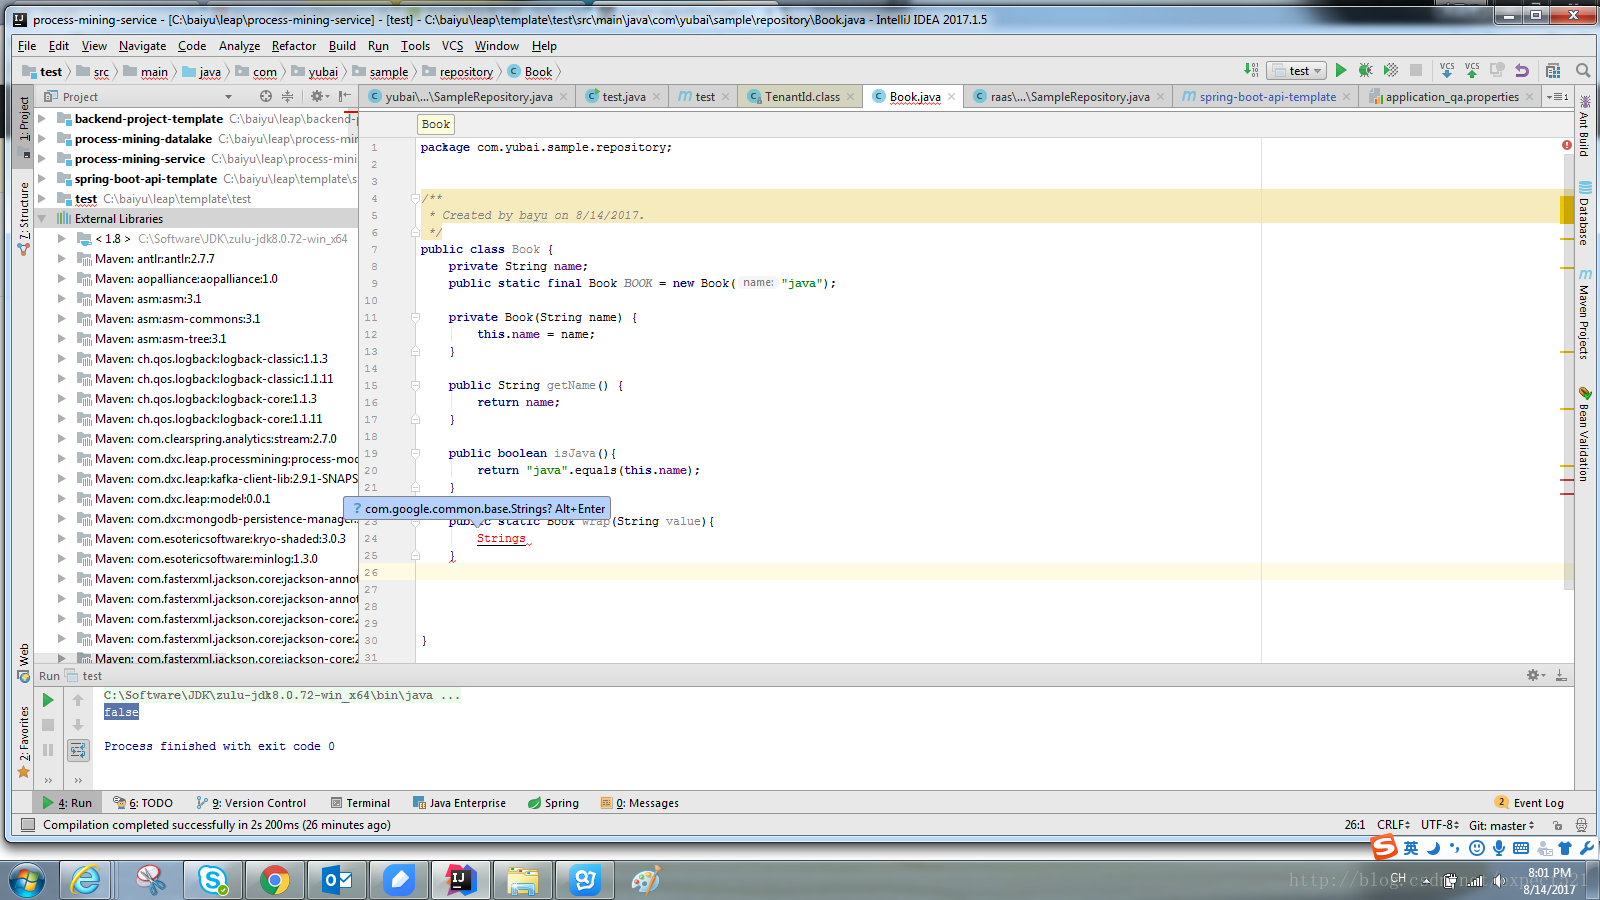Run the test configuration from the toolbar
1600x900 pixels.
click(1341, 70)
